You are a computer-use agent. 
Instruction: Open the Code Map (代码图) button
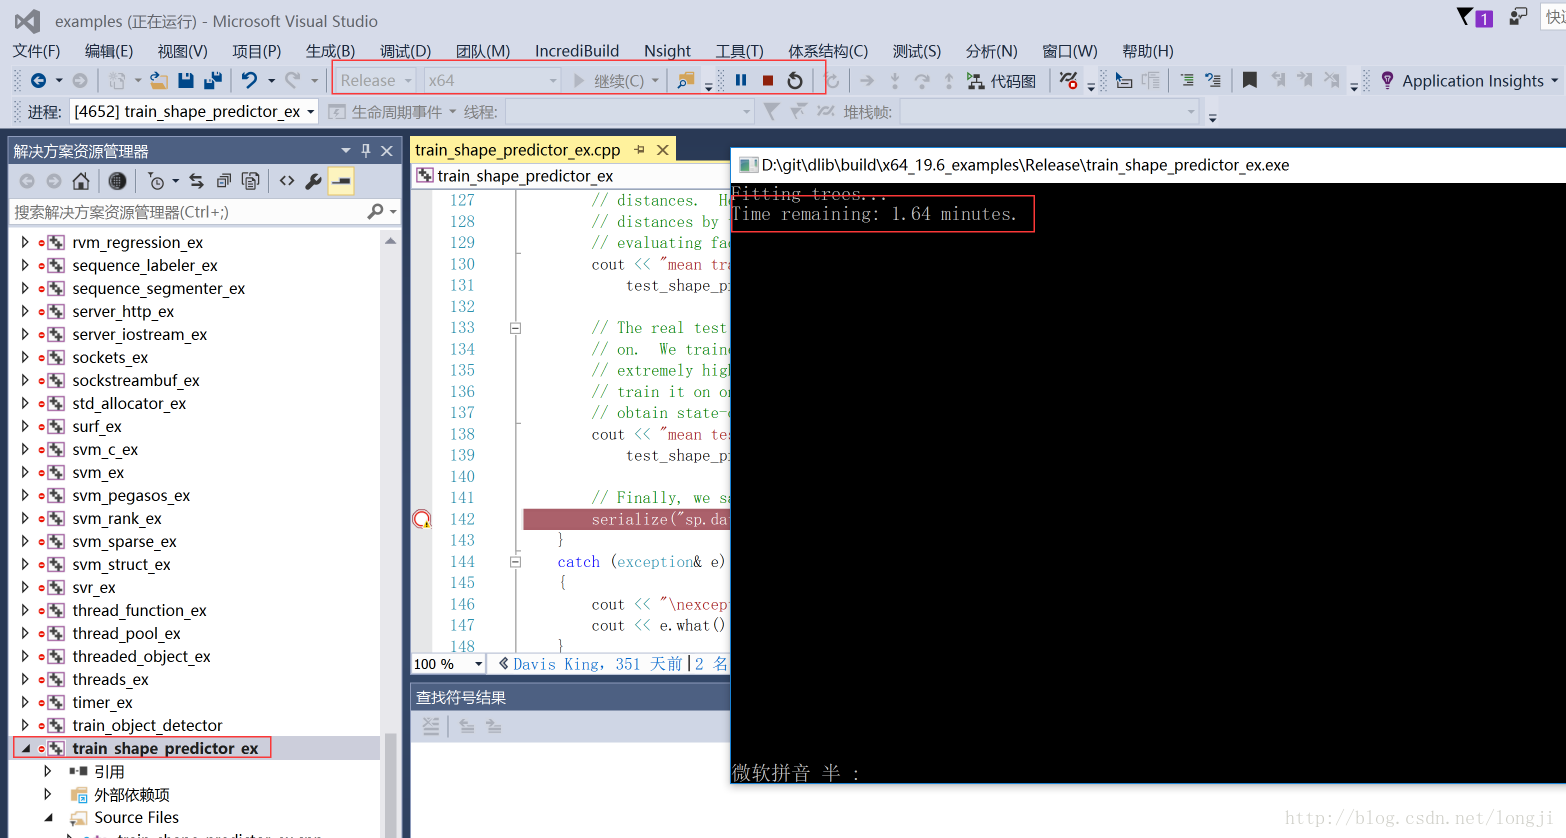(x=1001, y=81)
